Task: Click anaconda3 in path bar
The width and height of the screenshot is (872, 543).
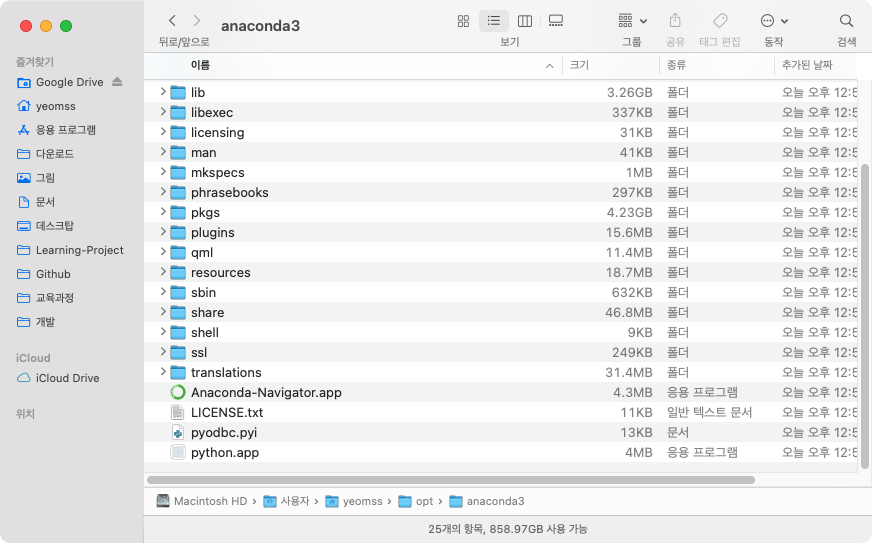Action: point(487,501)
